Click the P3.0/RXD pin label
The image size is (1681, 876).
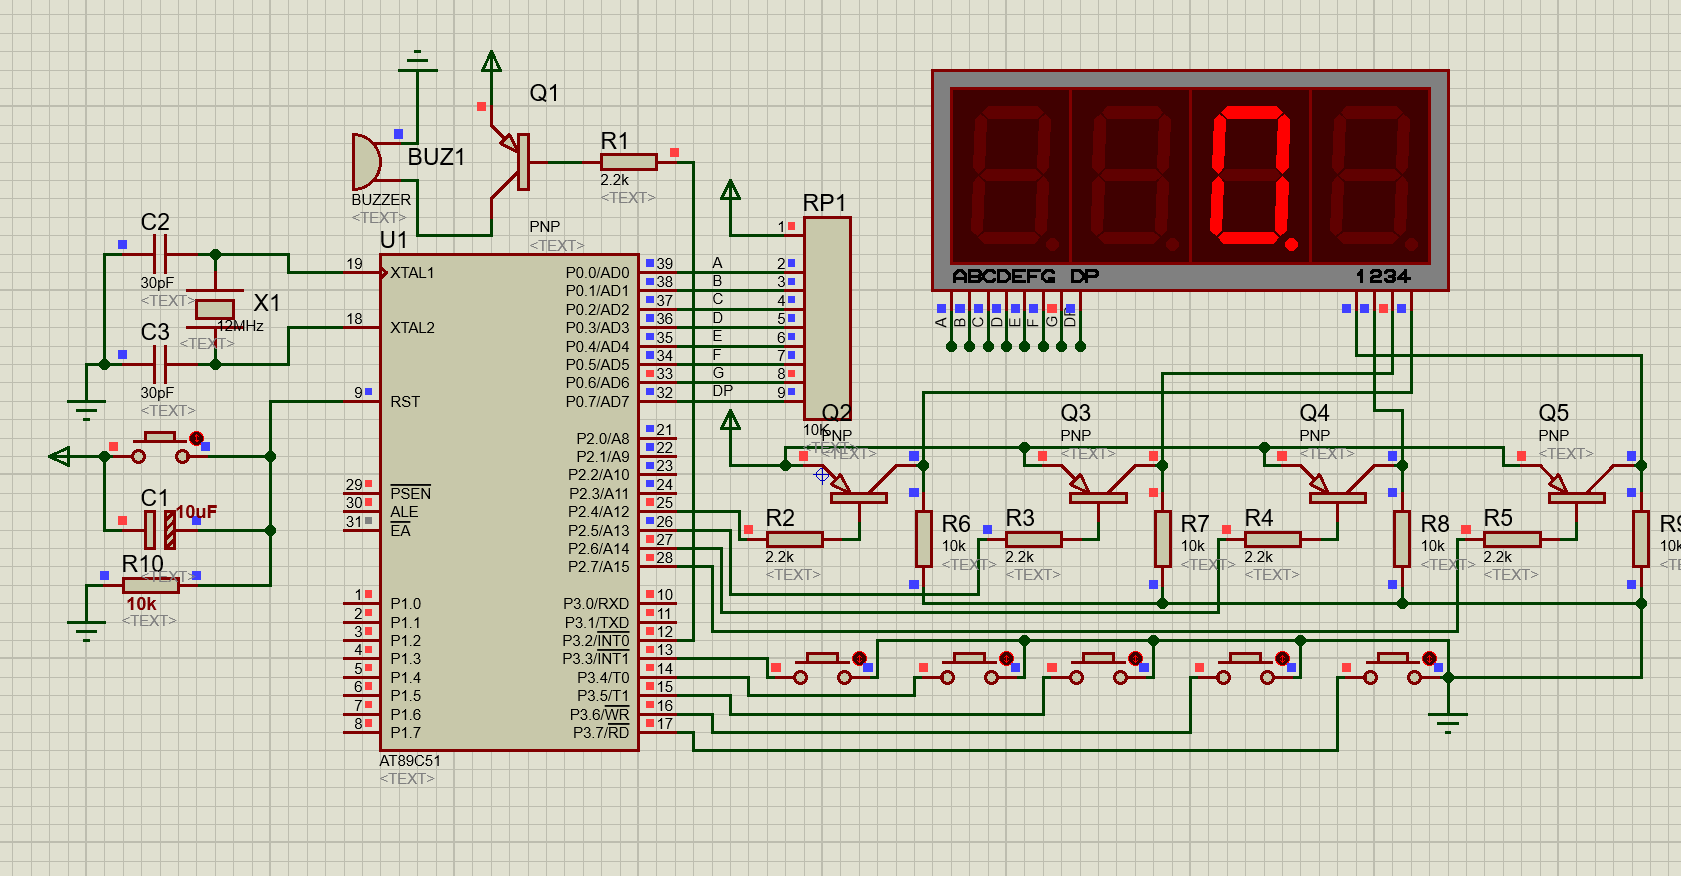[x=596, y=604]
